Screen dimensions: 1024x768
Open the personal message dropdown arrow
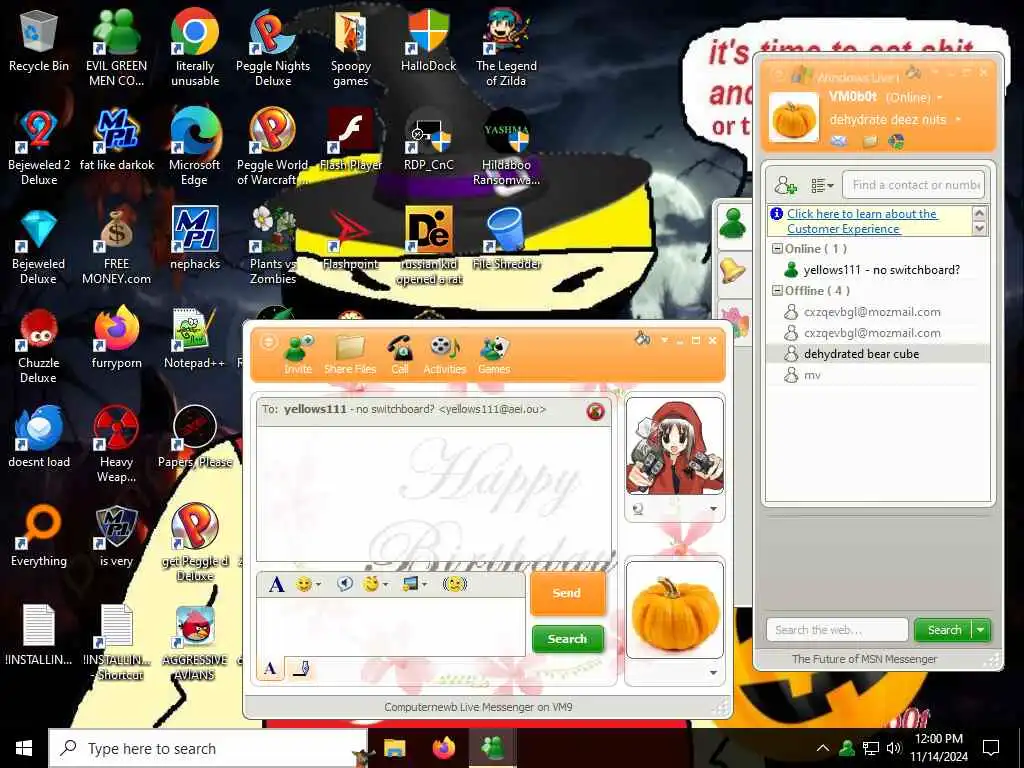click(x=958, y=120)
